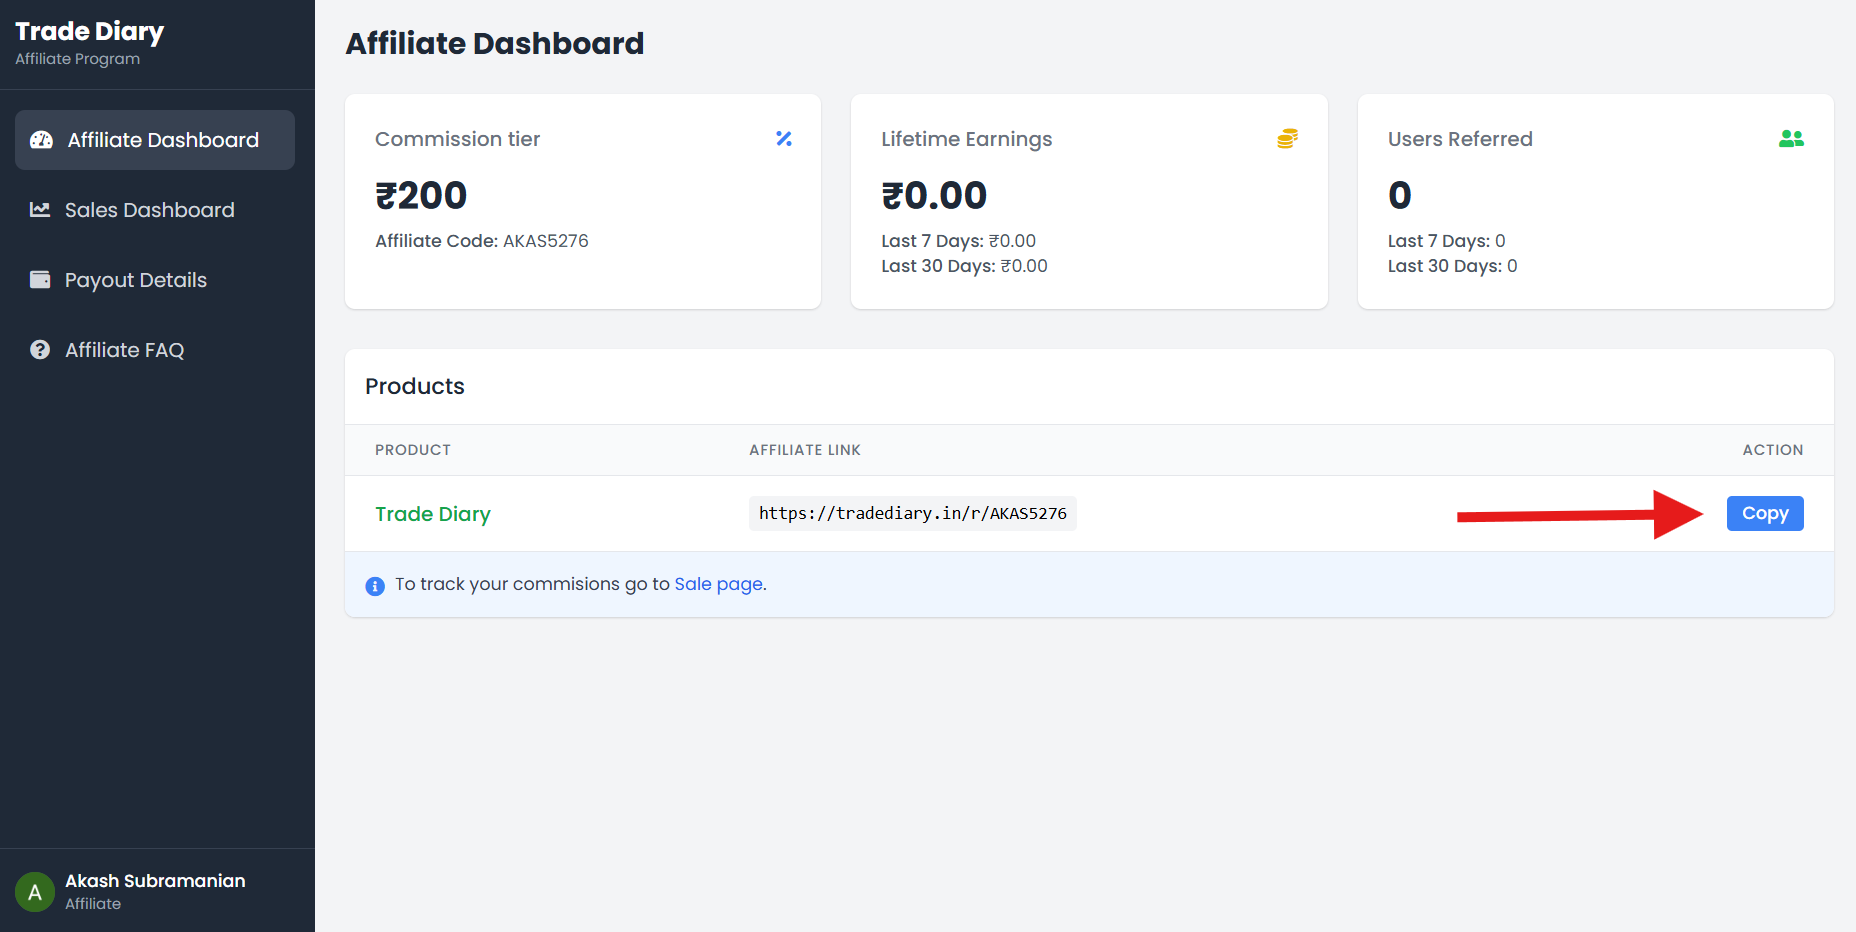The image size is (1856, 932).
Task: Click Last 30 Days: 0 users line
Action: pyautogui.click(x=1453, y=266)
